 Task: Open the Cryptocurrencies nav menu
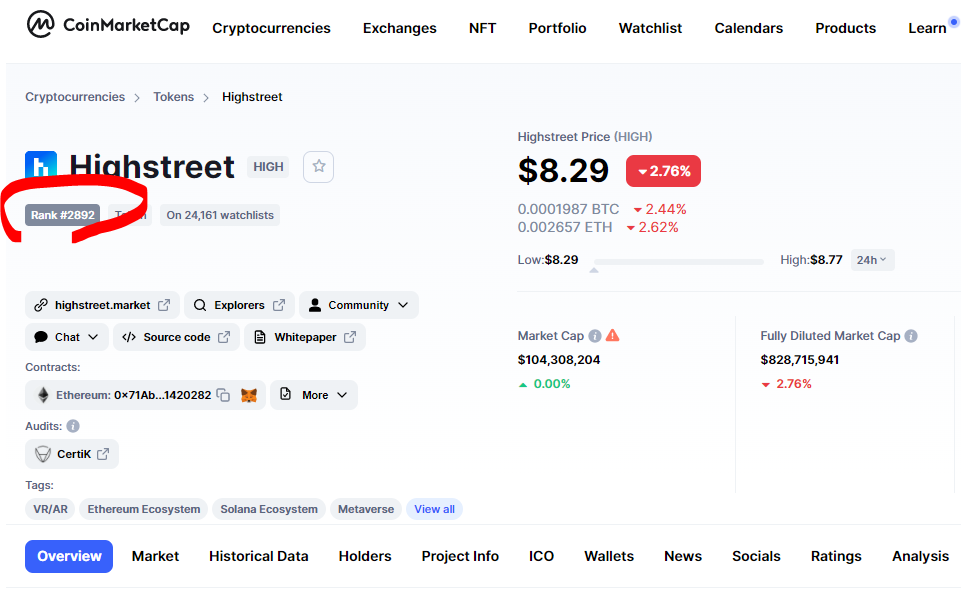point(272,28)
